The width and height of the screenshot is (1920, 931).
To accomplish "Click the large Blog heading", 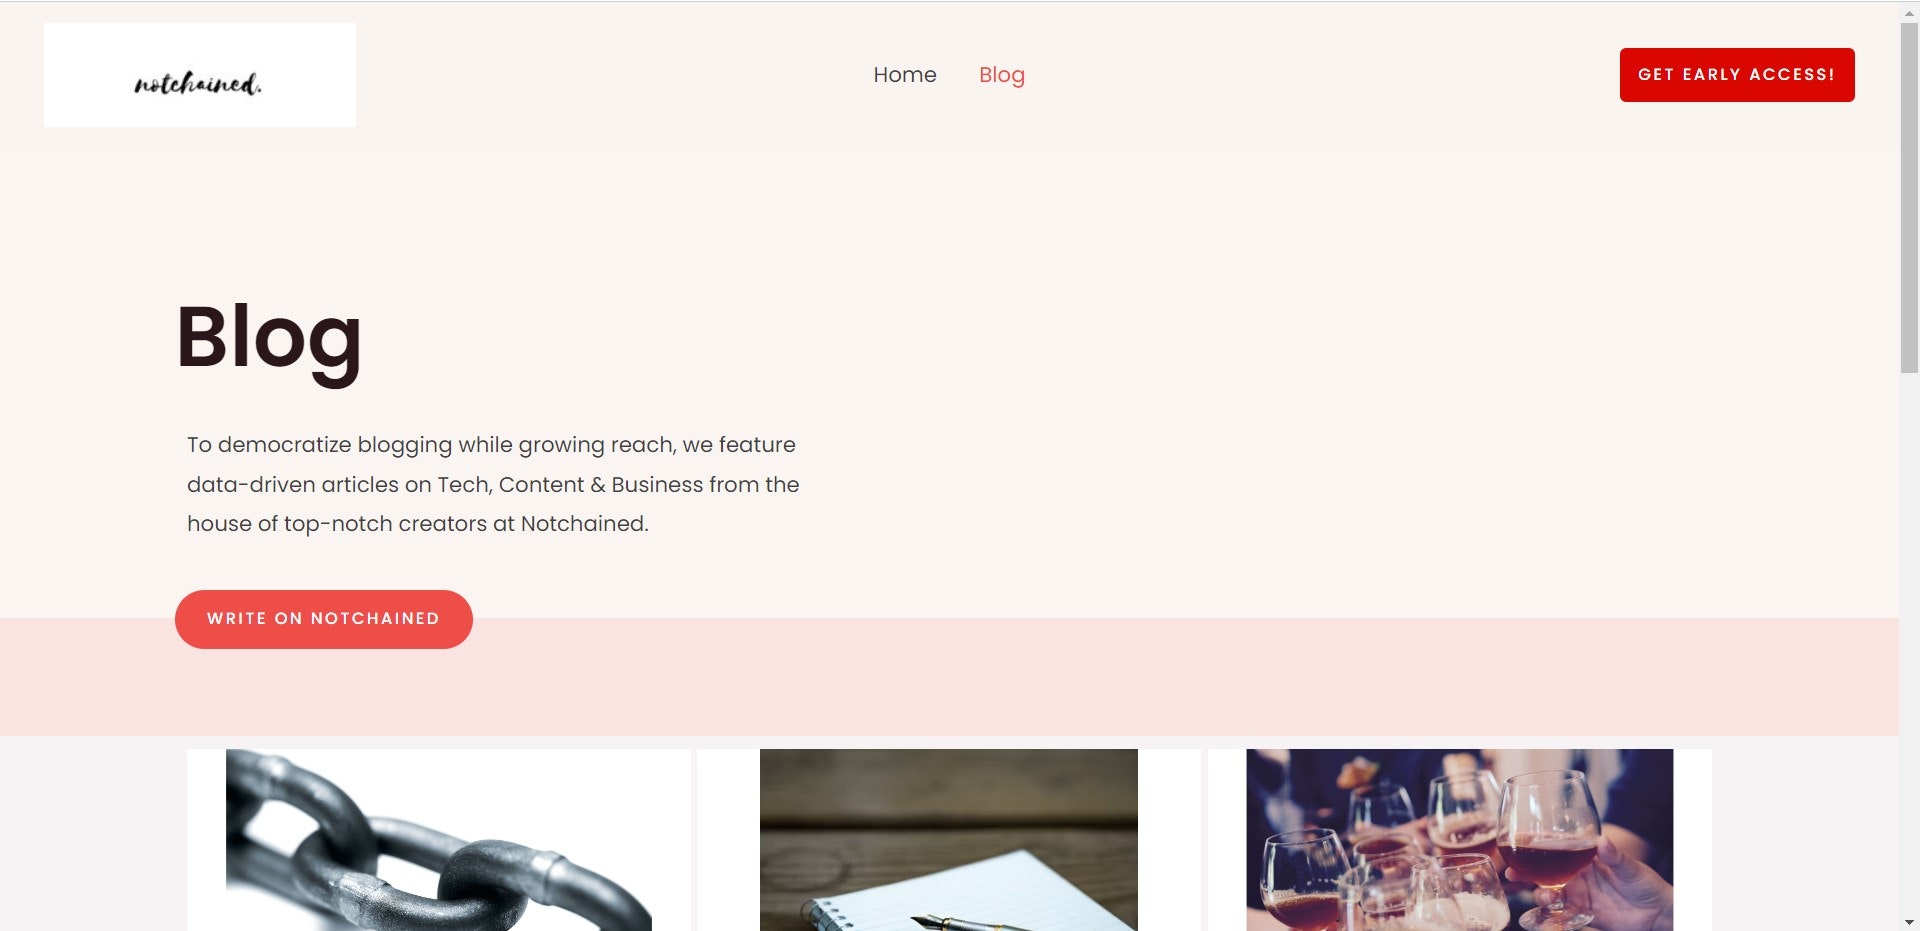I will [269, 340].
